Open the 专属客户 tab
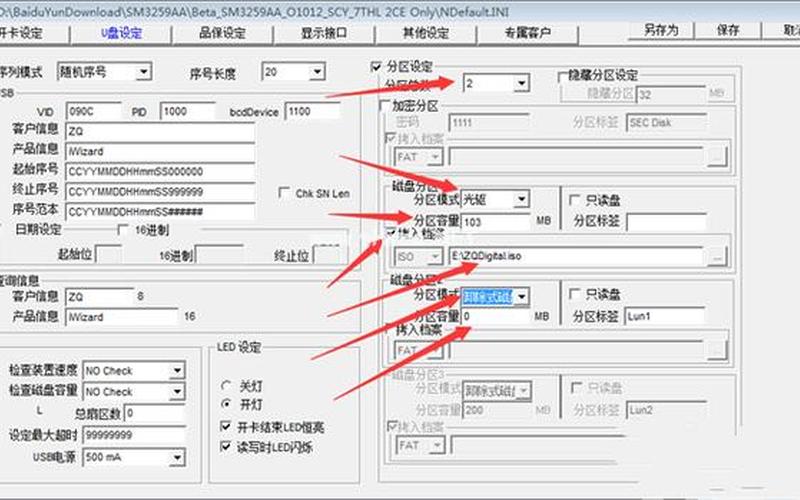Screen dimensions: 800x500 527,33
